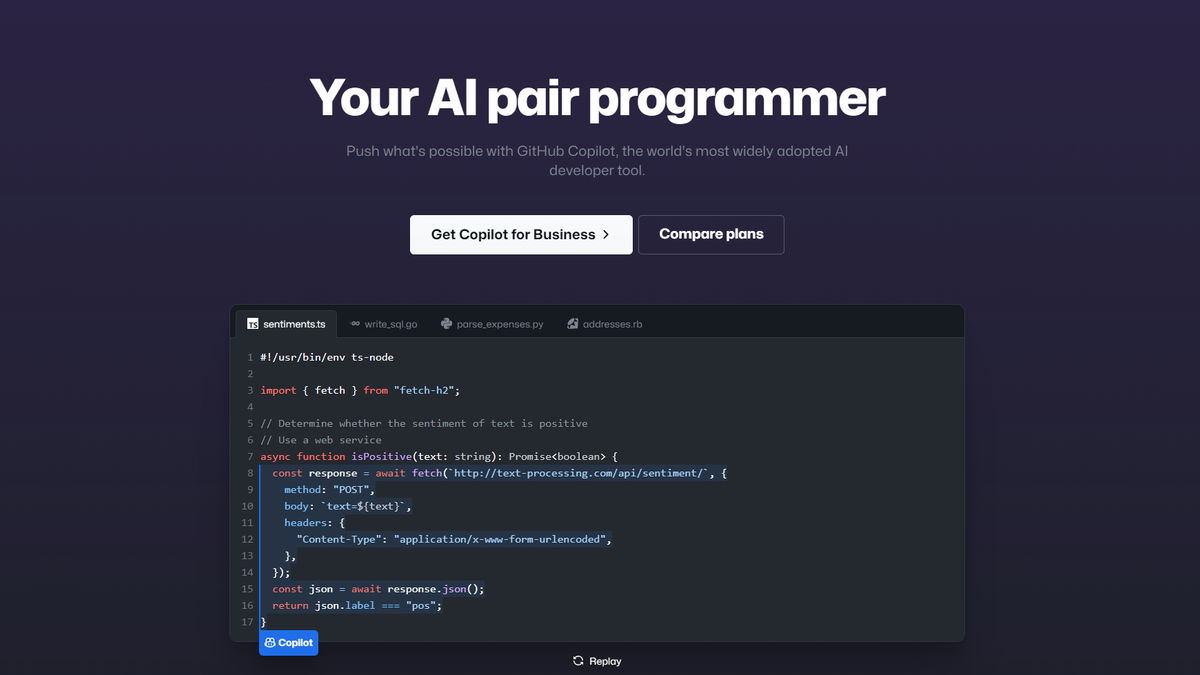Image resolution: width=1200 pixels, height=675 pixels.
Task: Click the circular replay arrows icon
Action: click(578, 661)
